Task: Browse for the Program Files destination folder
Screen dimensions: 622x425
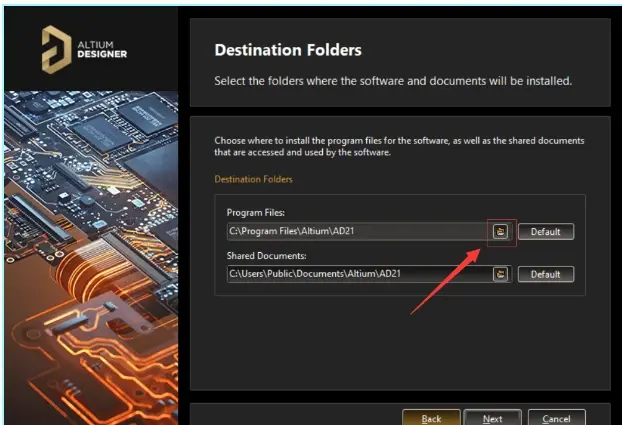Action: coord(500,231)
